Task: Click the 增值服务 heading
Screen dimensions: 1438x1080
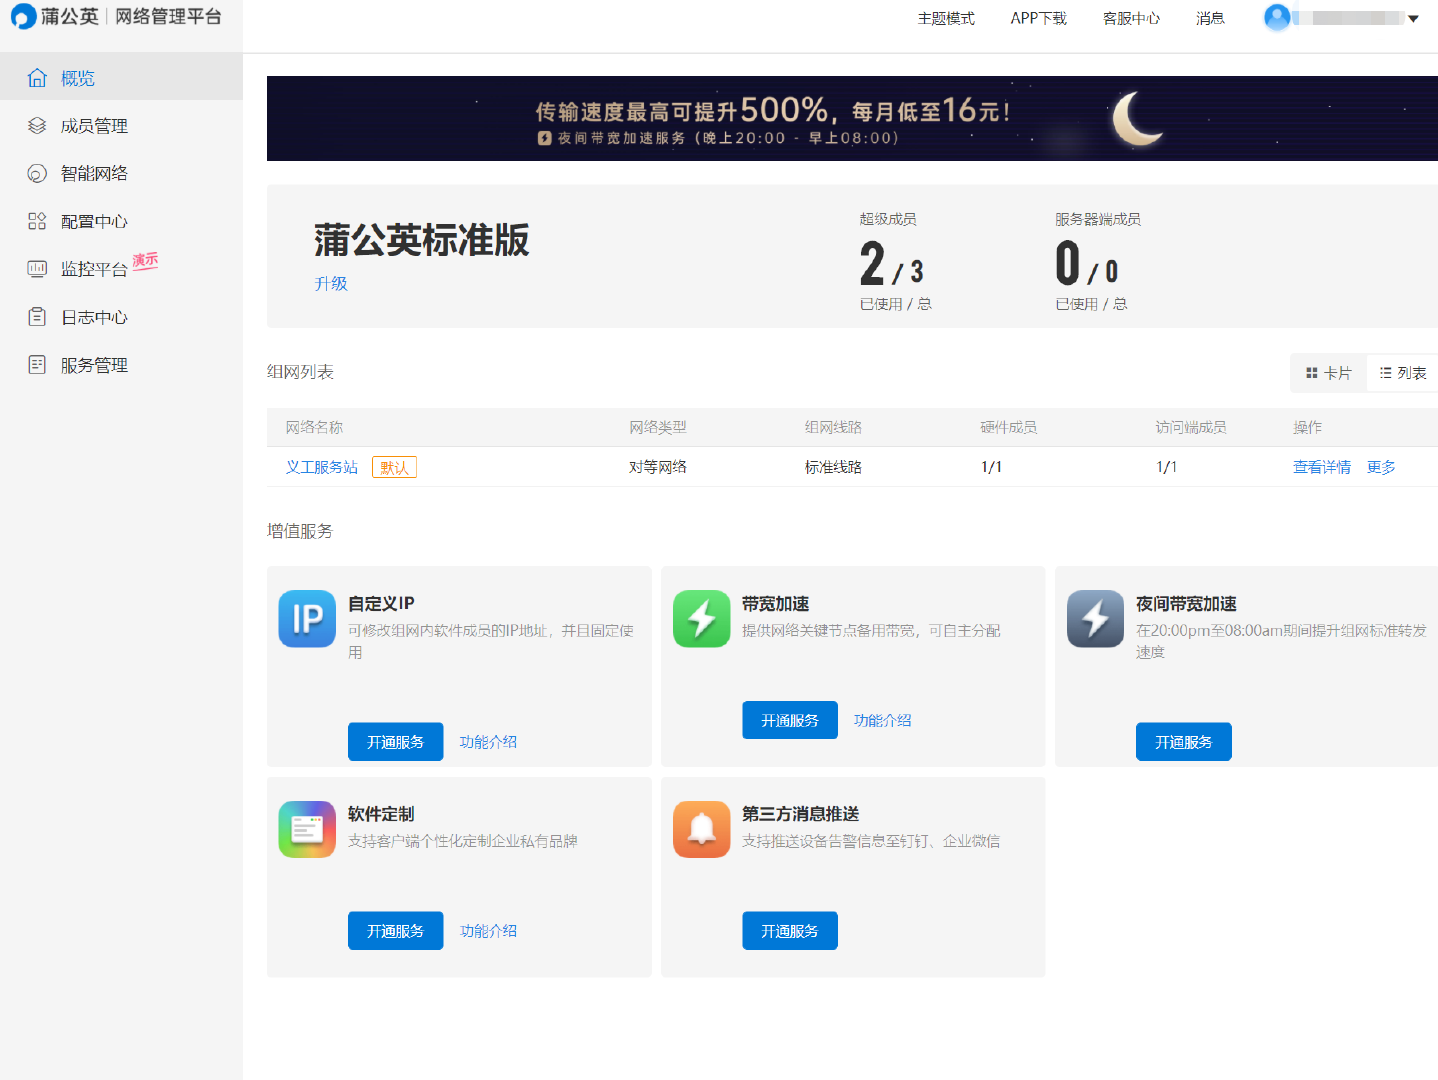Action: tap(300, 531)
